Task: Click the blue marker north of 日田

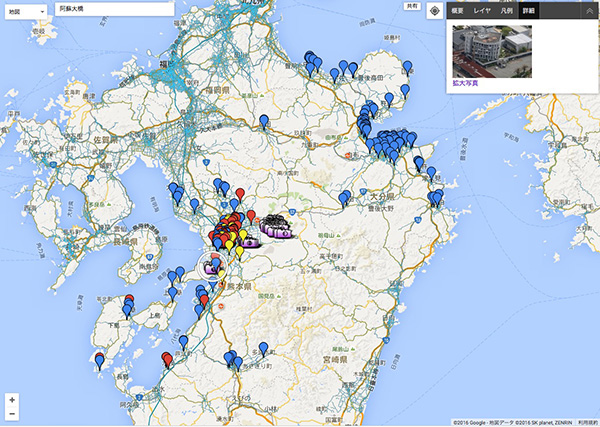Action: point(264,121)
